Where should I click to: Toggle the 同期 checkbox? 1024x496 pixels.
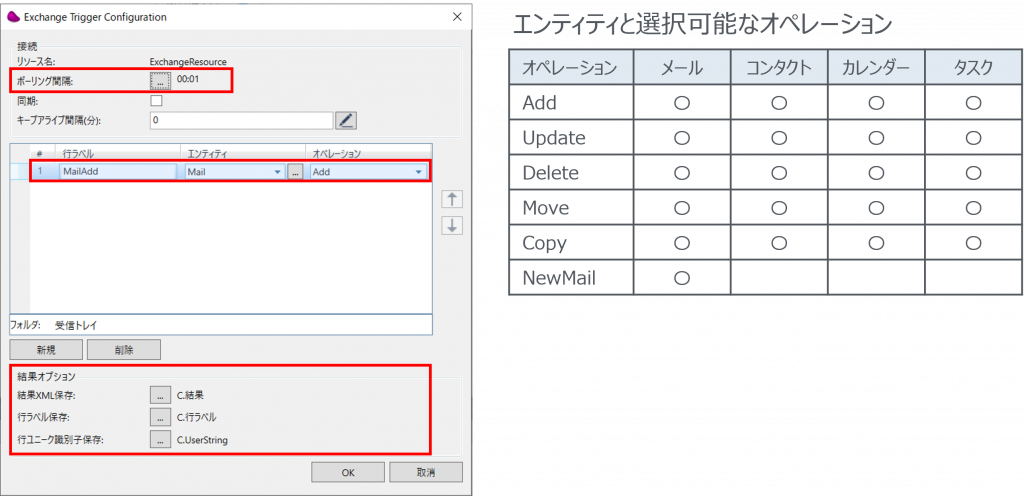pos(156,101)
